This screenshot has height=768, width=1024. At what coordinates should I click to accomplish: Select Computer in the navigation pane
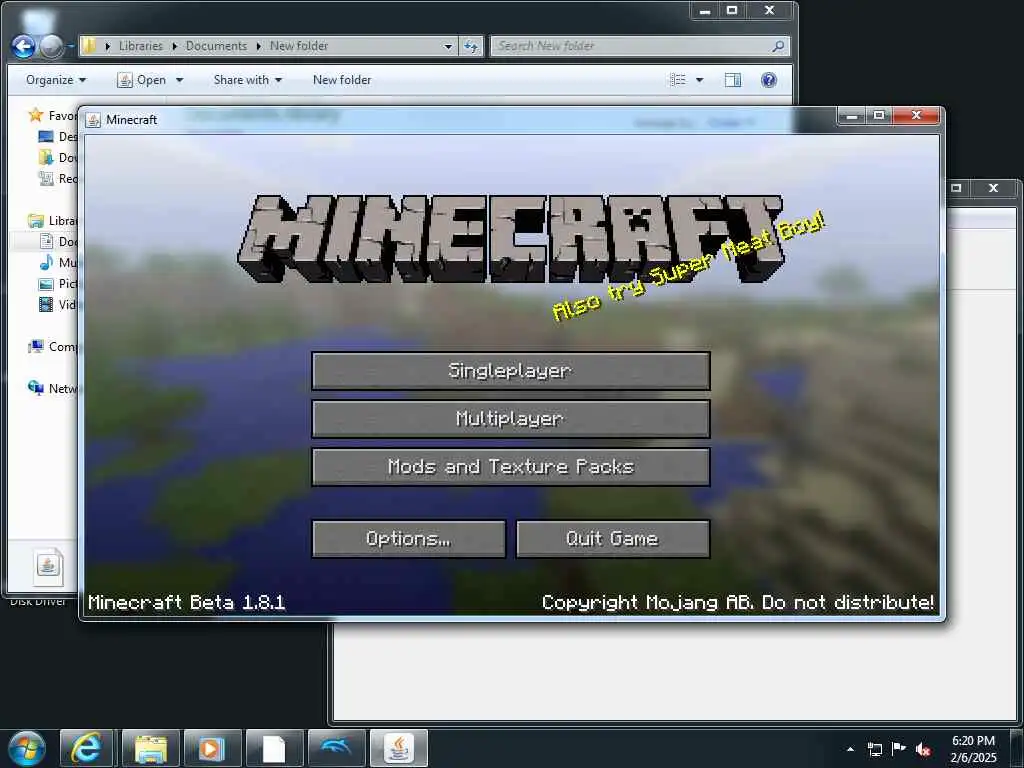54,347
